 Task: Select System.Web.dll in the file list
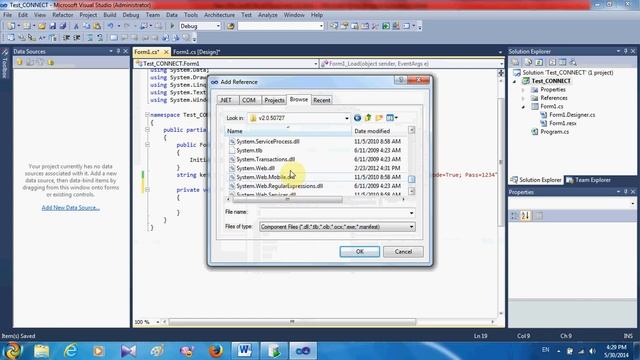(256, 168)
